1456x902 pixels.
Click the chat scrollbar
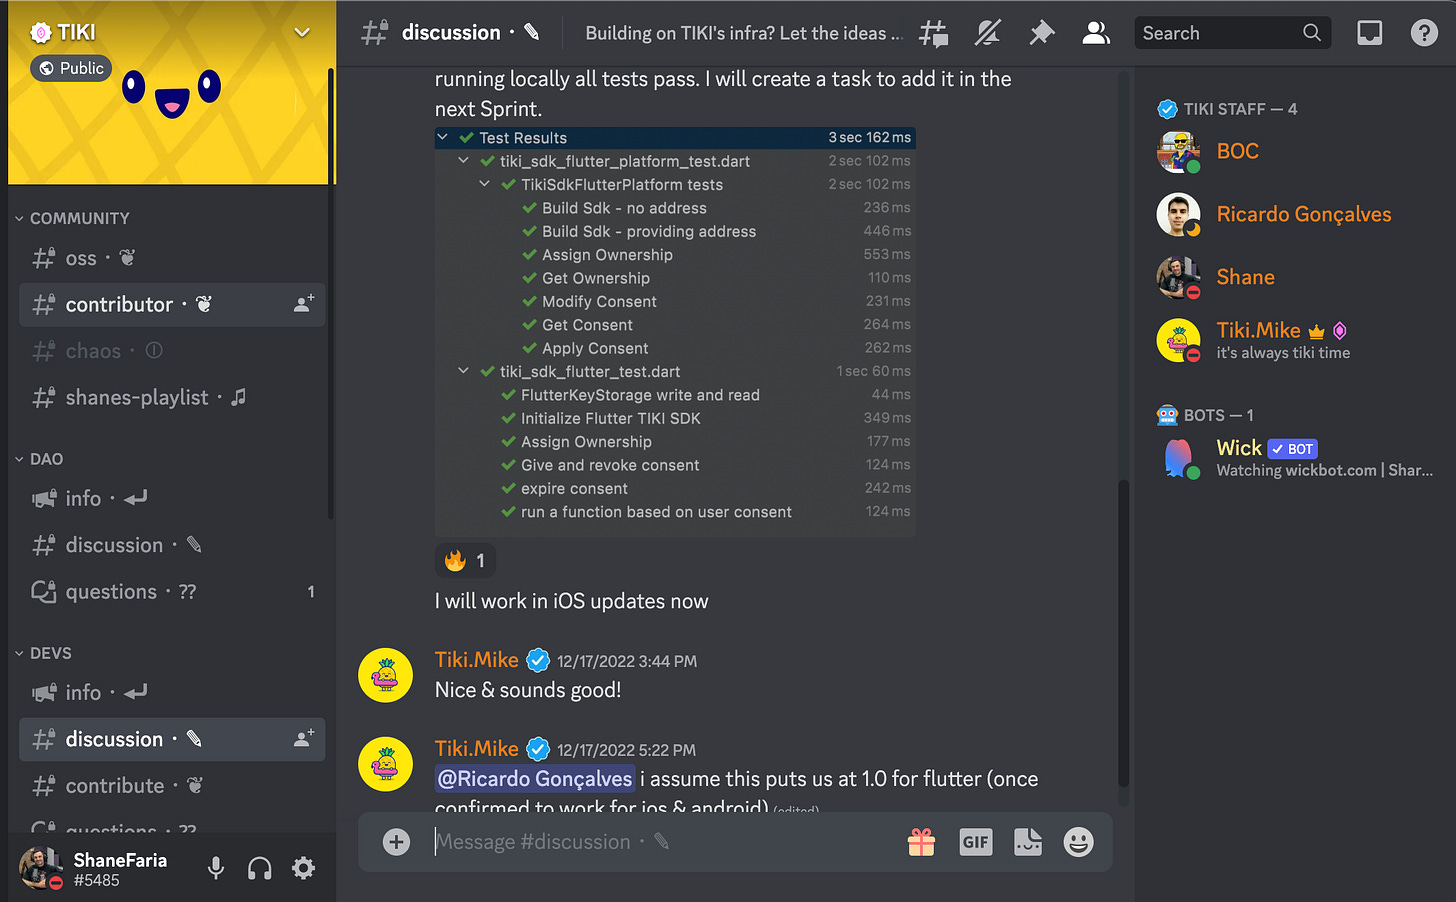[1123, 632]
